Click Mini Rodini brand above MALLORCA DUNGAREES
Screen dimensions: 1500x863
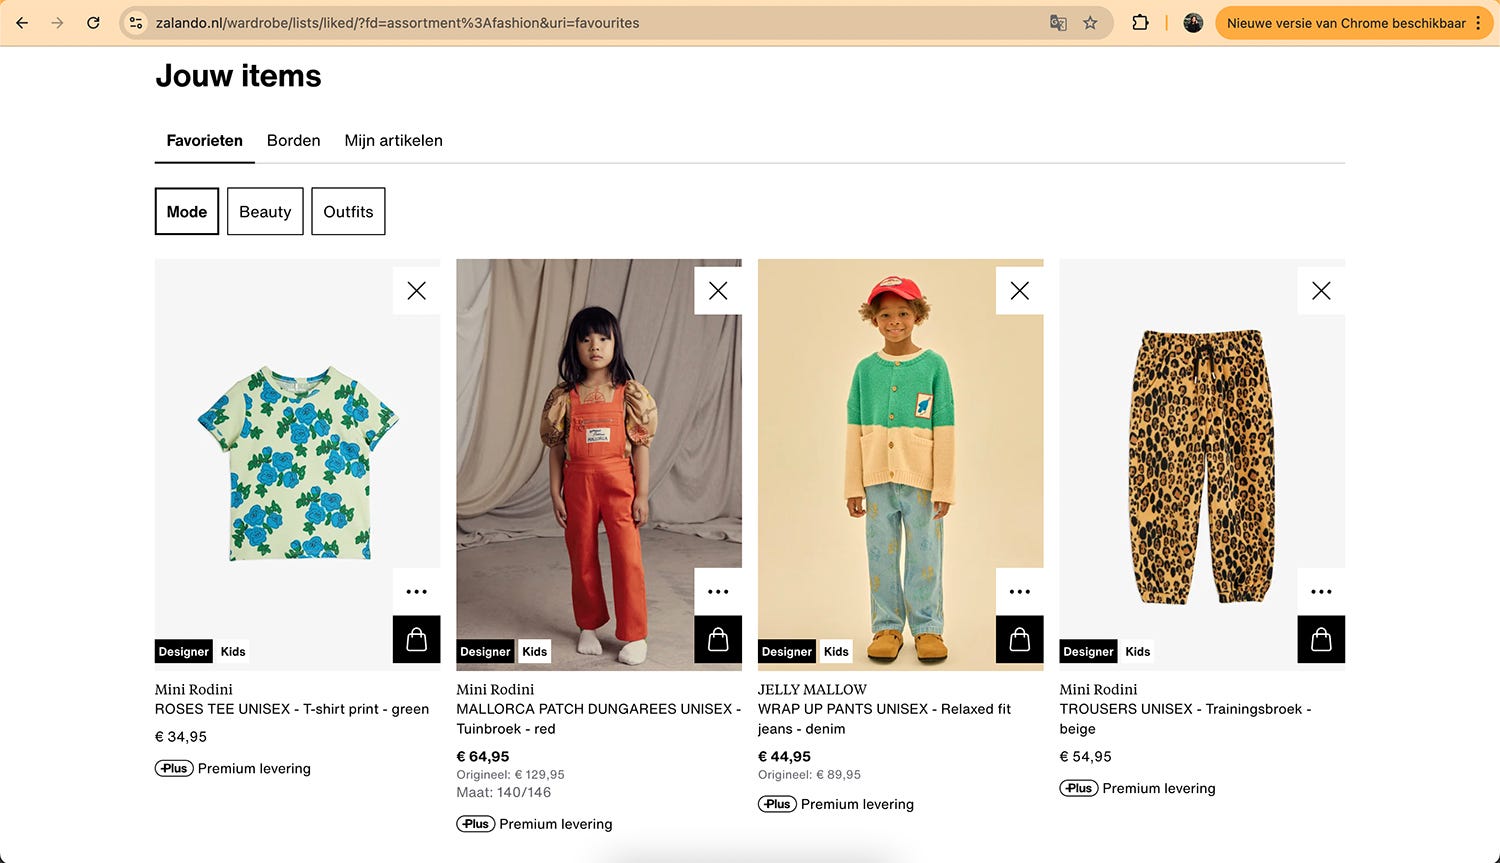tap(495, 689)
